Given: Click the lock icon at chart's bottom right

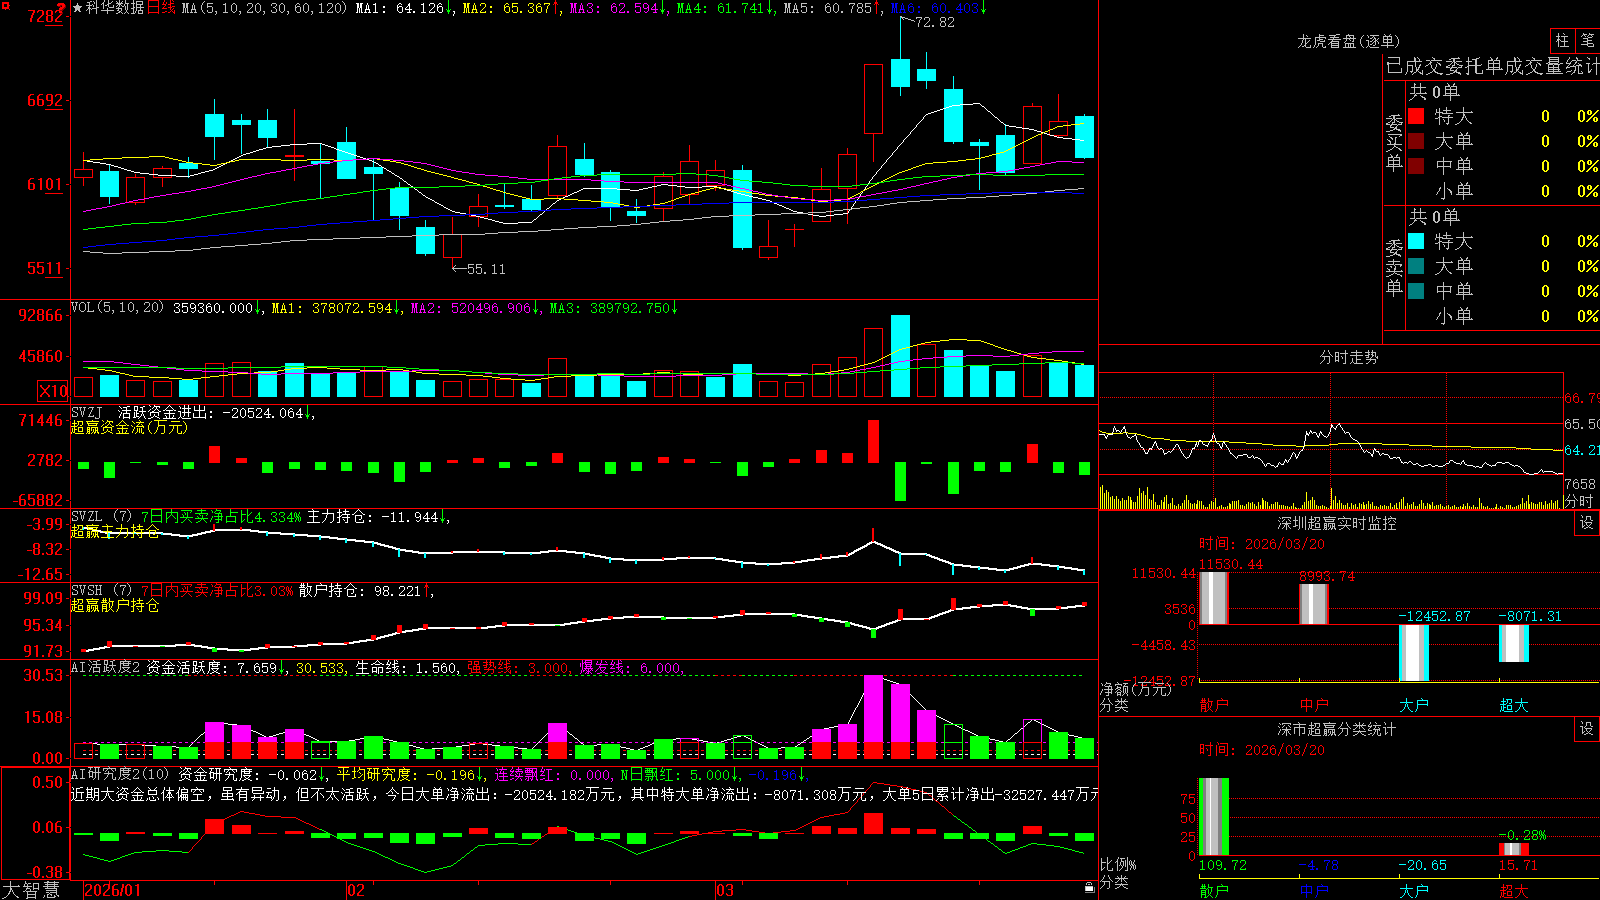Looking at the screenshot, I should click(x=1089, y=888).
